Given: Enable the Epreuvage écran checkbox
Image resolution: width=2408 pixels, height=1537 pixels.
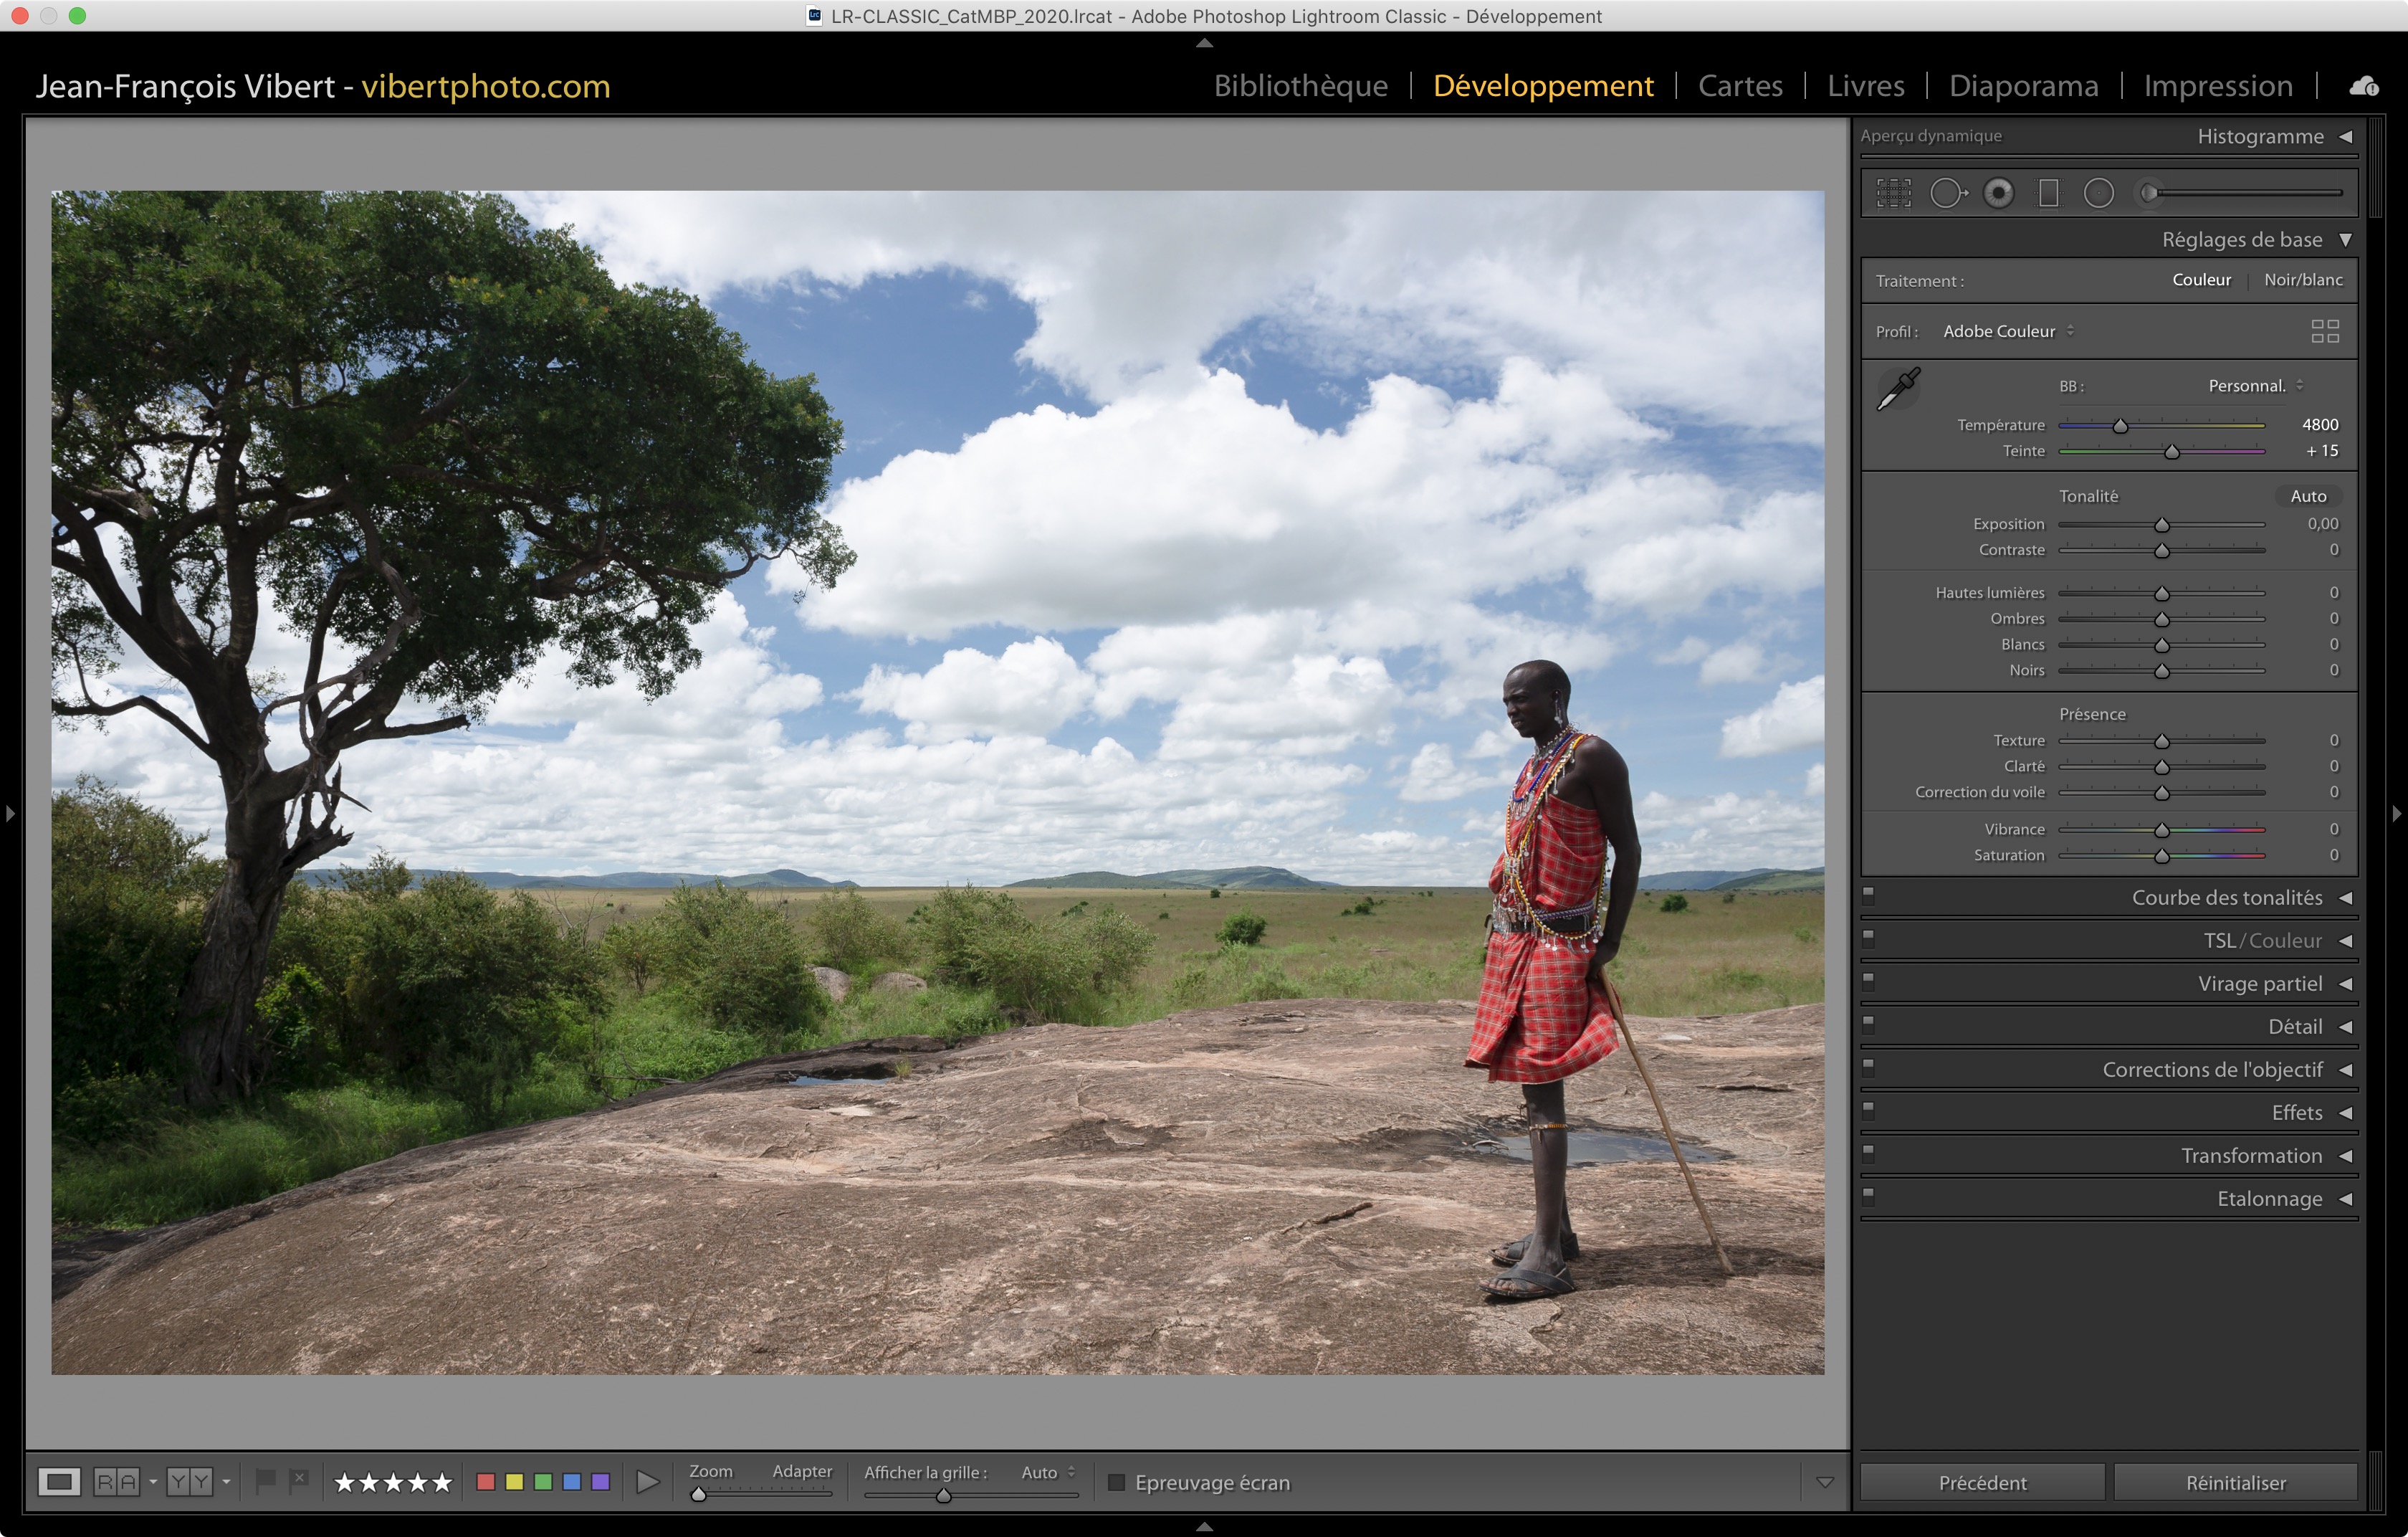Looking at the screenshot, I should coord(1117,1482).
